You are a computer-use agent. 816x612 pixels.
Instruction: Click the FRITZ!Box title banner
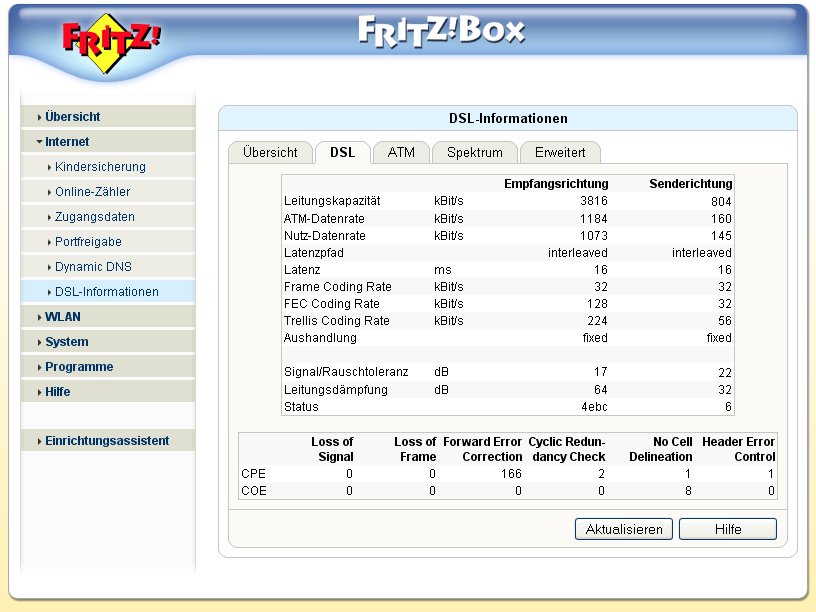(442, 31)
